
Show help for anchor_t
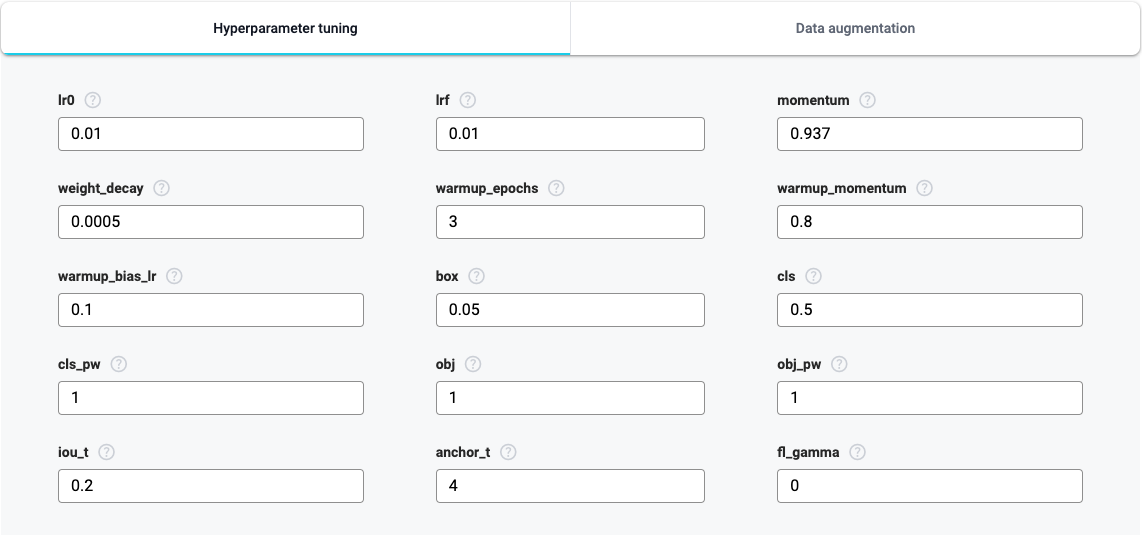tap(508, 452)
